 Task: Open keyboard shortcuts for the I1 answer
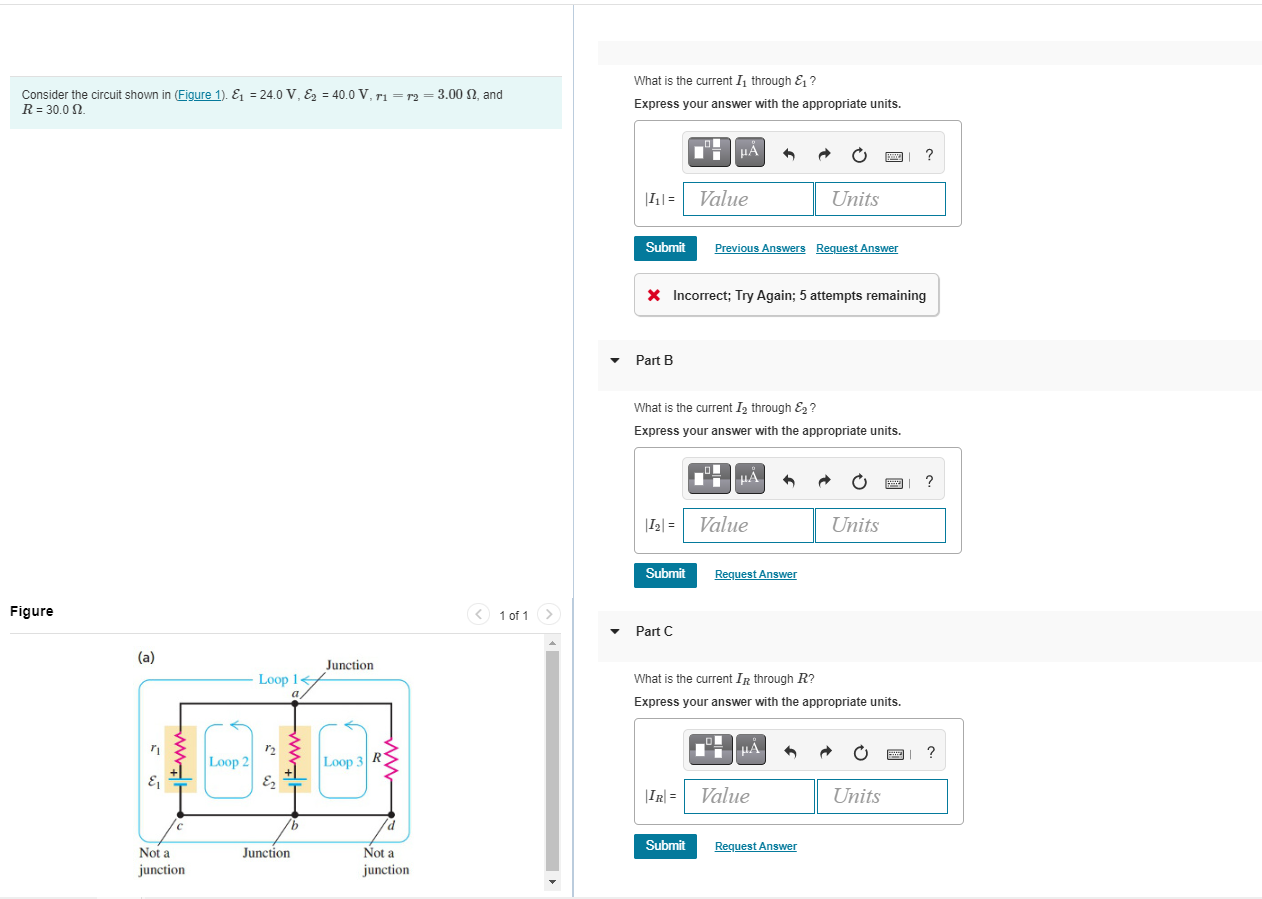895,155
